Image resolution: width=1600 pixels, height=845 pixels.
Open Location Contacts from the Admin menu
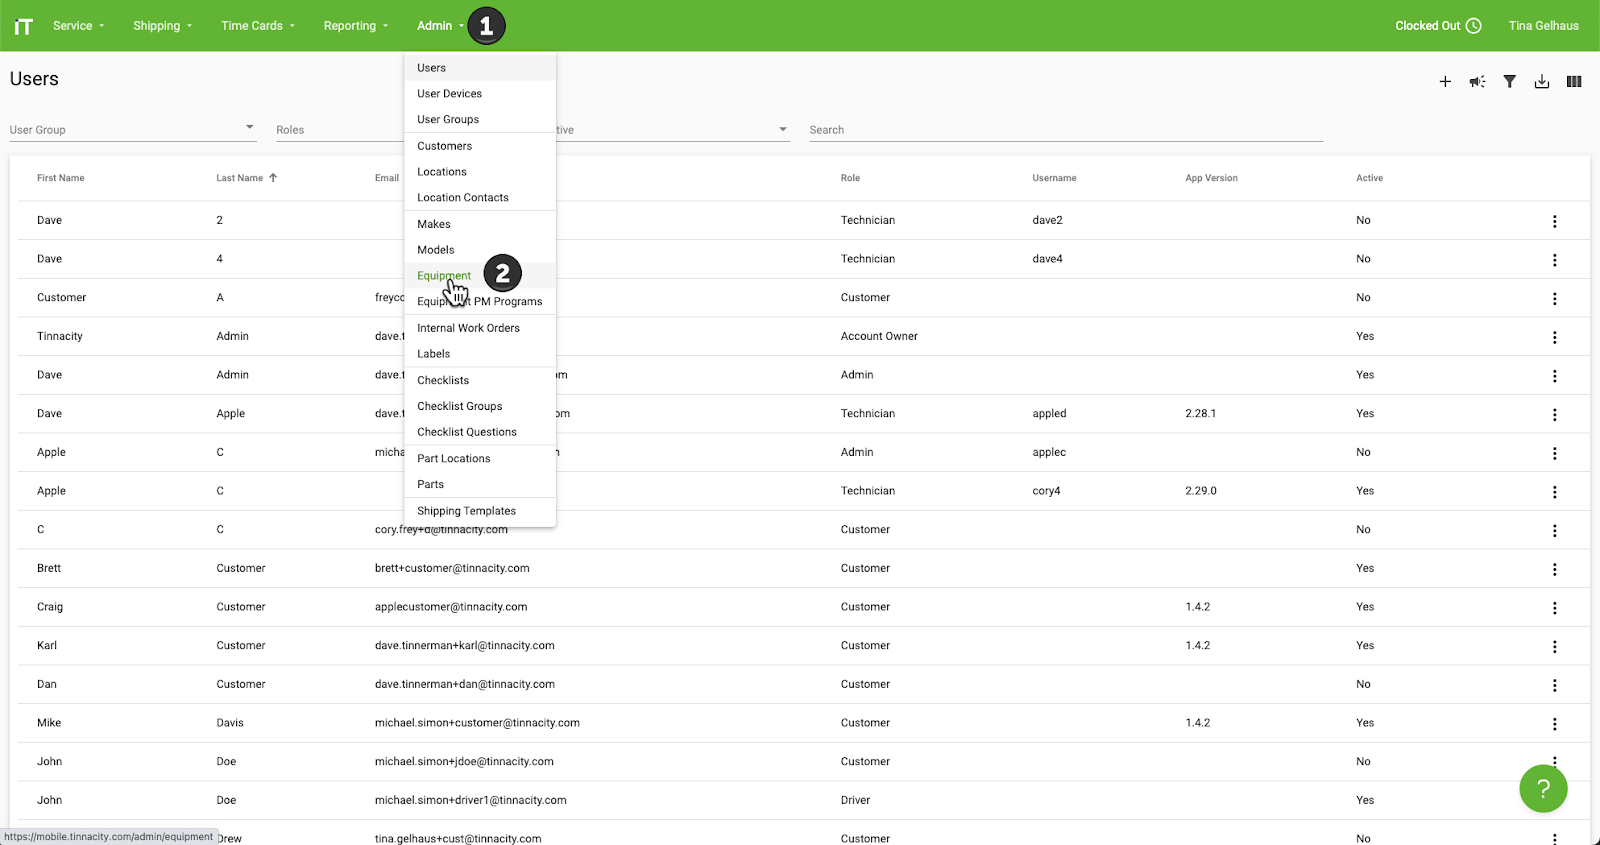pyautogui.click(x=480, y=198)
